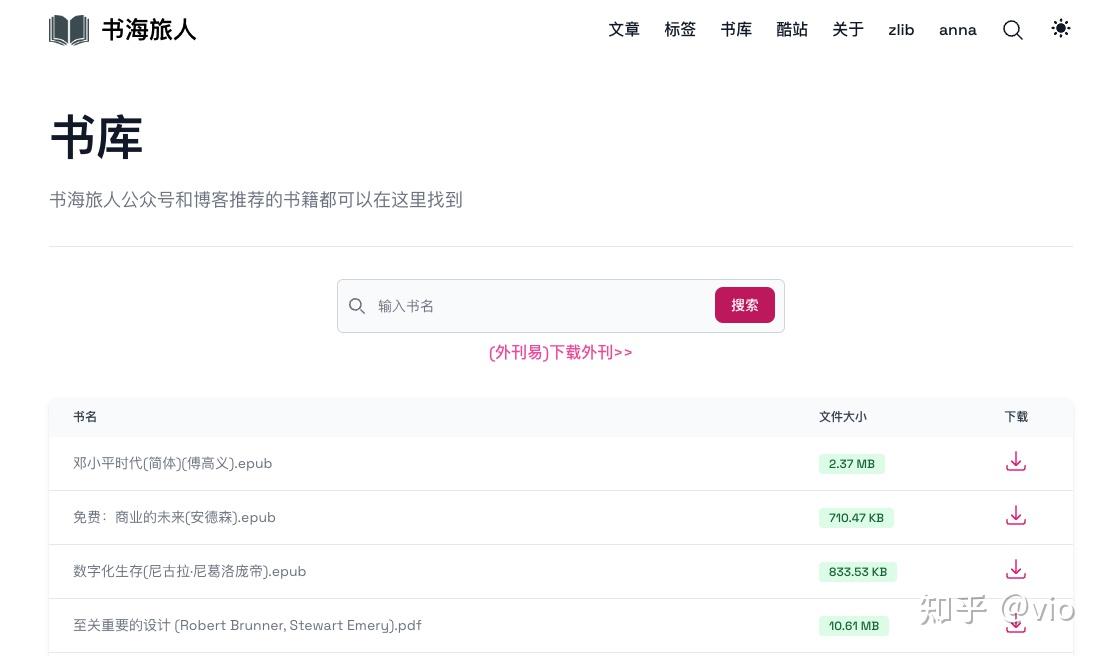Click the 书海旅人 site title

[149, 30]
